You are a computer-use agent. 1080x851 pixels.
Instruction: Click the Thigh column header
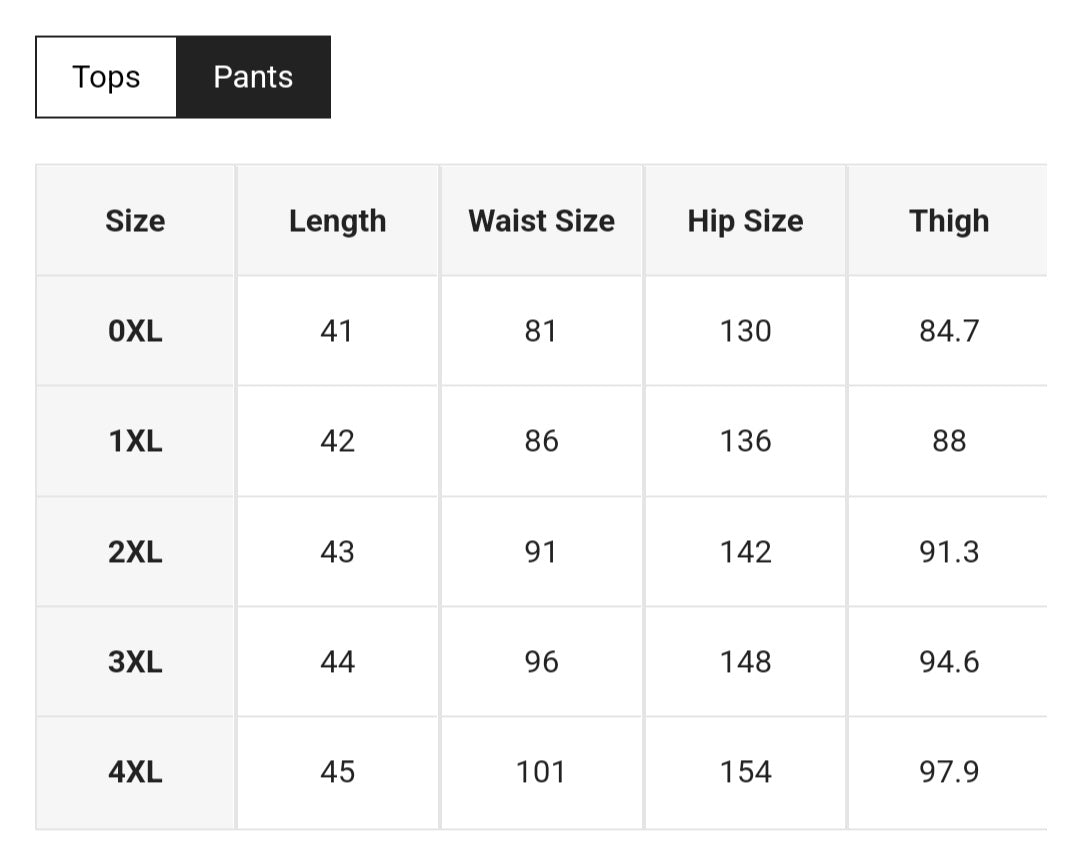[x=948, y=221]
